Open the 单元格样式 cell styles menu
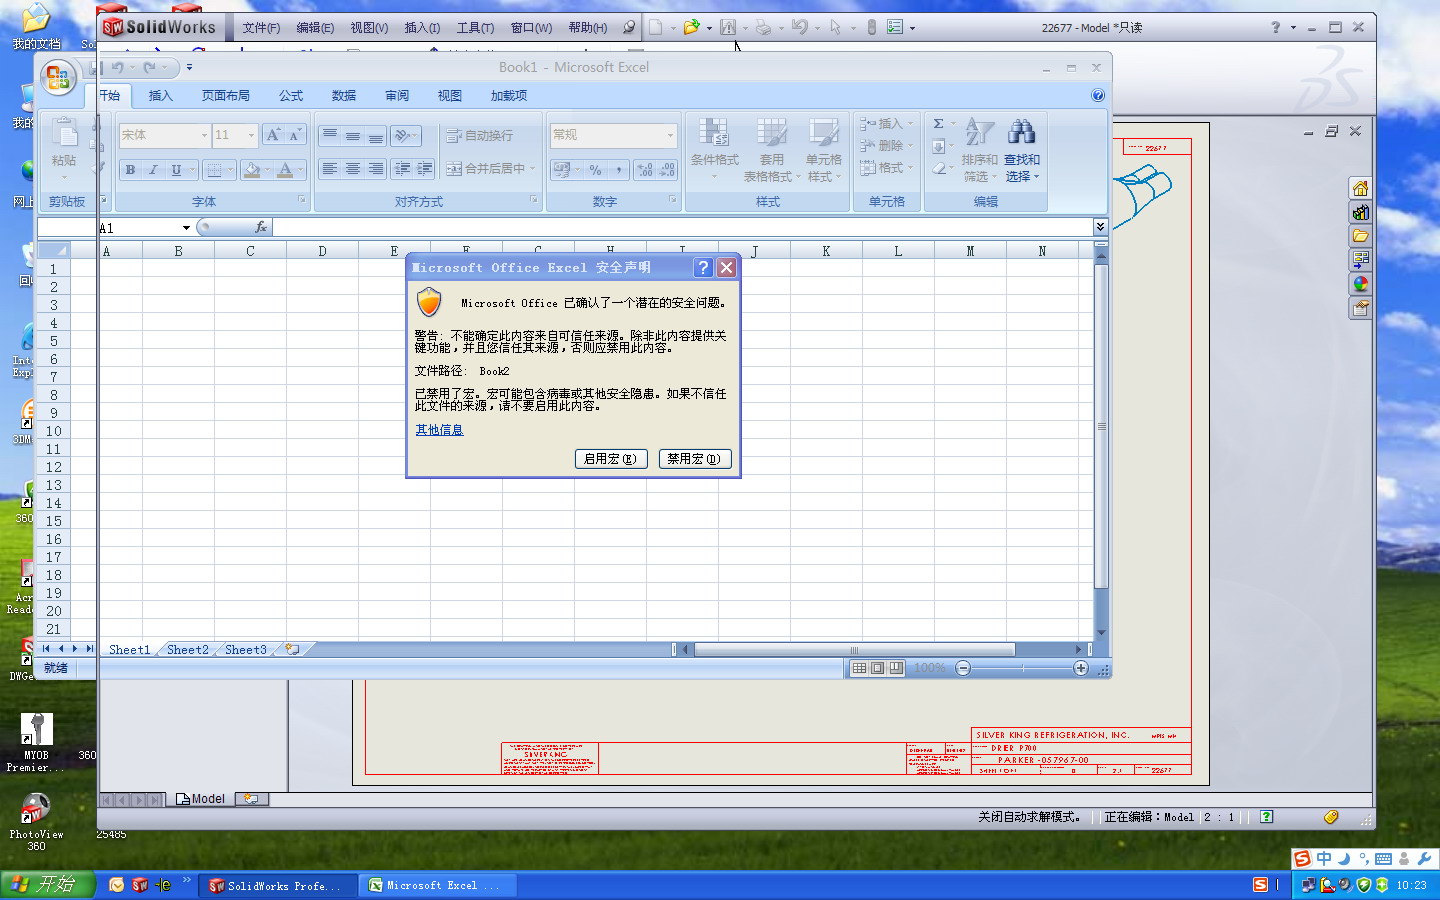The height and width of the screenshot is (900, 1440). [824, 150]
